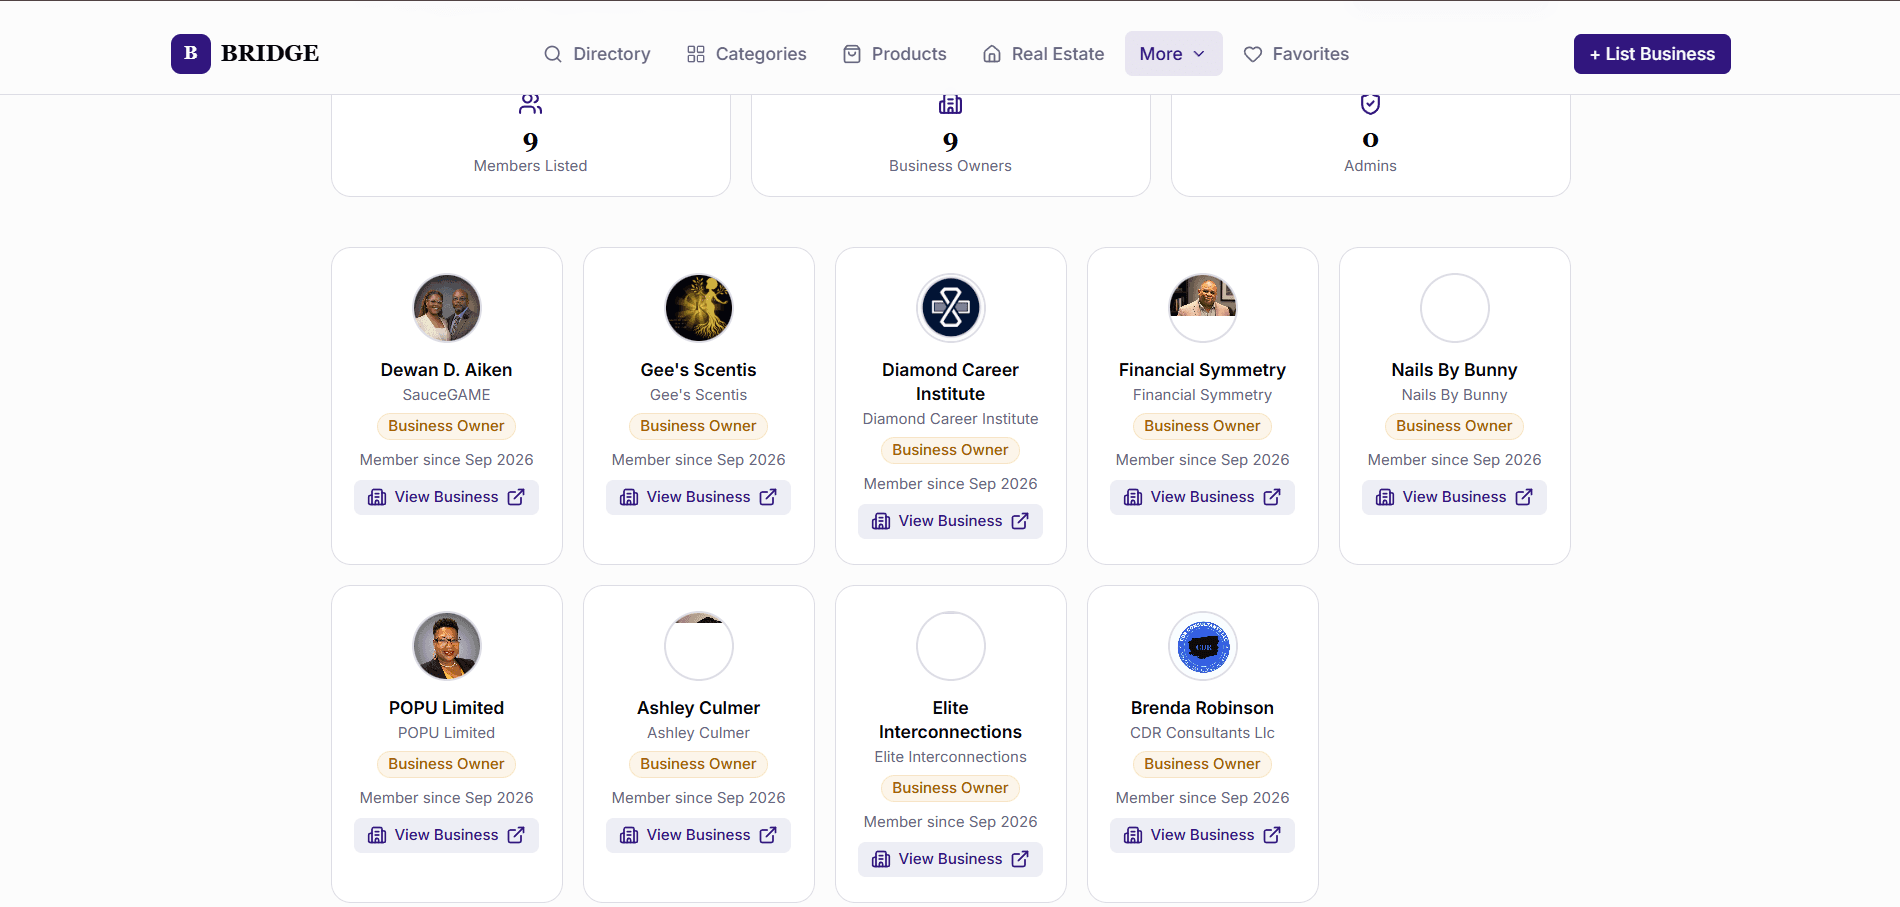This screenshot has height=907, width=1900.
Task: Open Real Estate section
Action: [x=1044, y=54]
